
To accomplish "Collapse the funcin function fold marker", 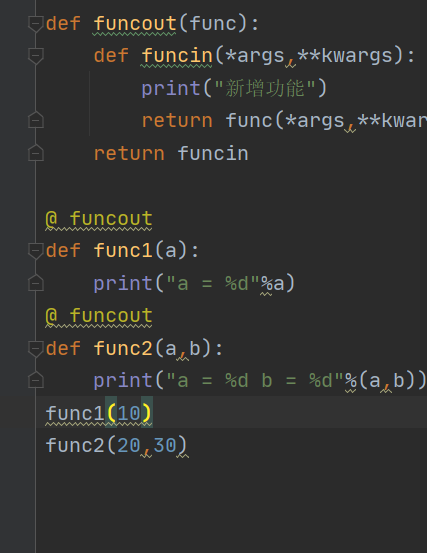I will coord(36,56).
